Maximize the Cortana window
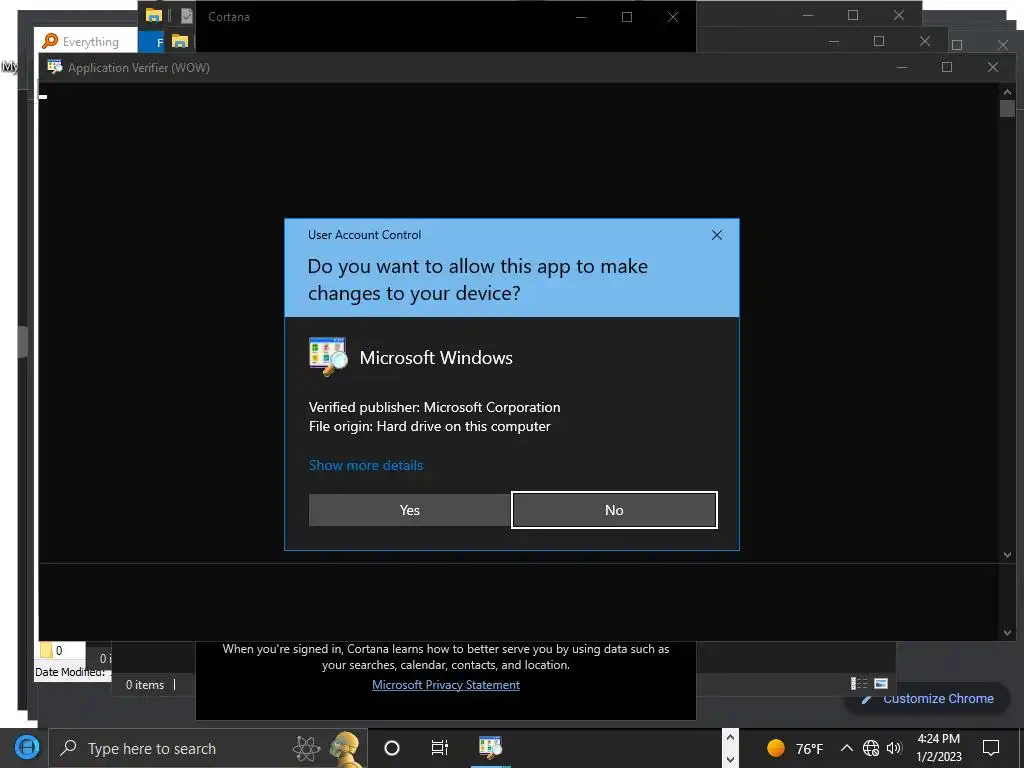This screenshot has height=768, width=1024. click(x=627, y=17)
